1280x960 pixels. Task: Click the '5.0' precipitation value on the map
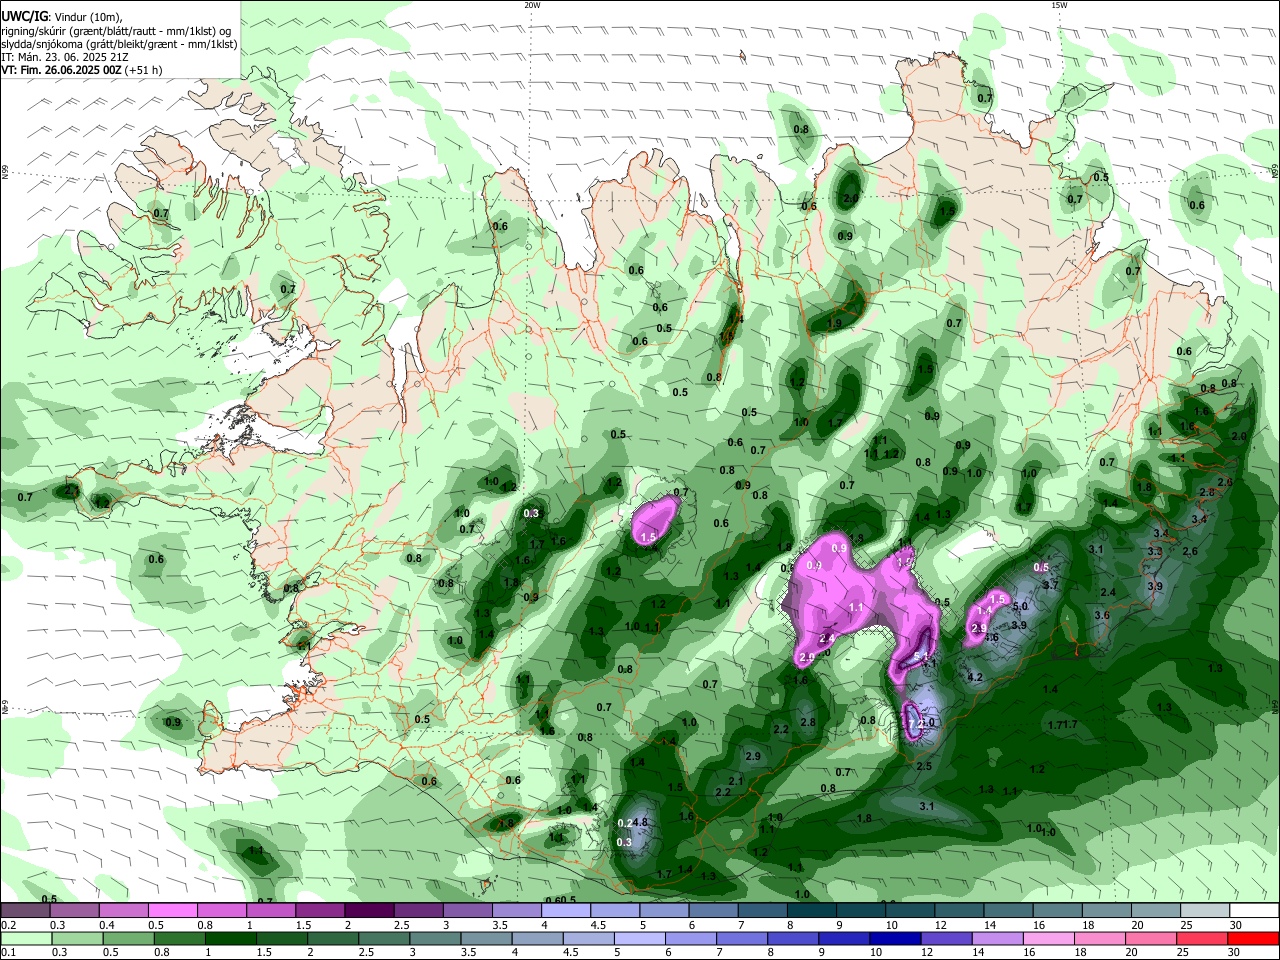[1020, 606]
